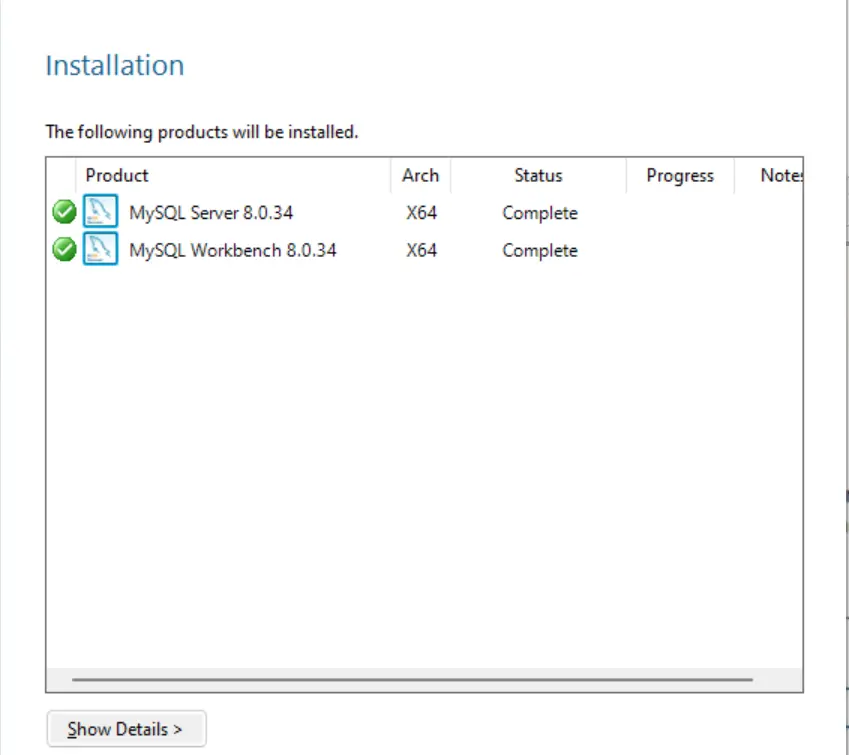Click Complete status of MySQL Server
The height and width of the screenshot is (755, 849).
click(x=540, y=213)
